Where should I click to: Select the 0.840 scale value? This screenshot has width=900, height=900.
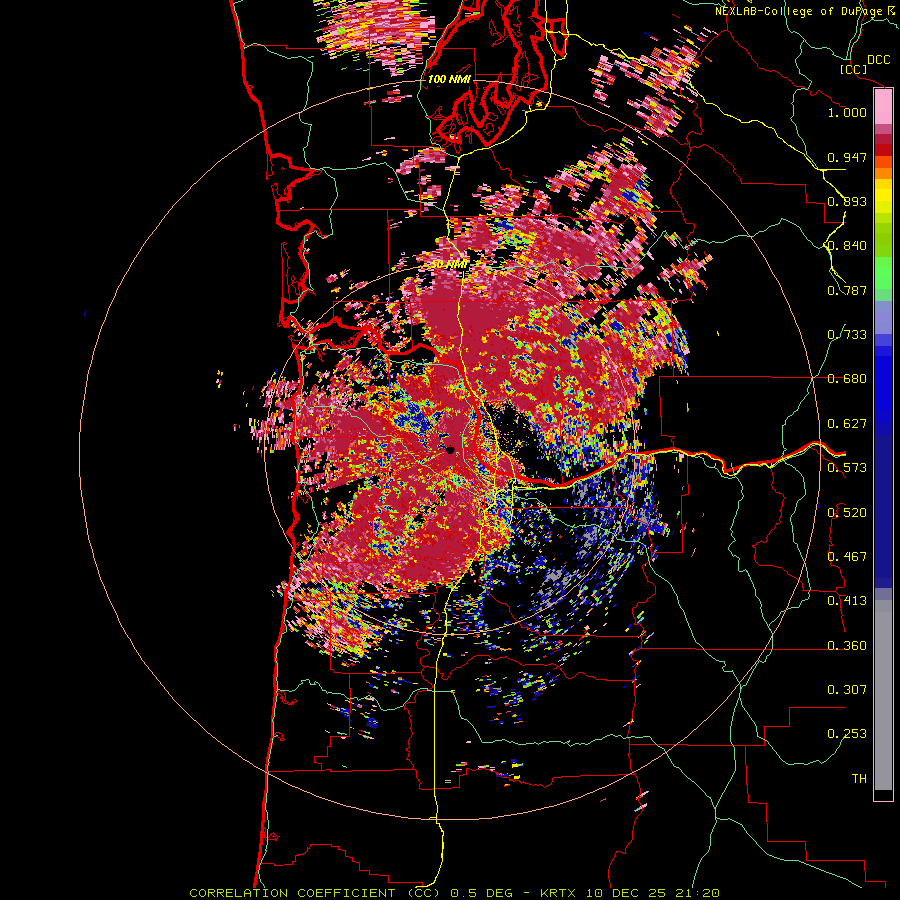tap(847, 246)
